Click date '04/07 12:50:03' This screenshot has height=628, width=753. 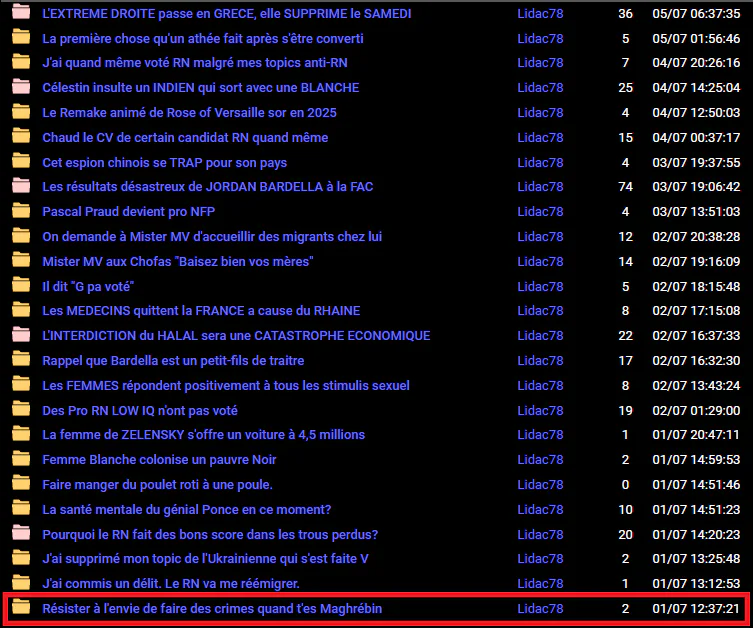coord(696,113)
